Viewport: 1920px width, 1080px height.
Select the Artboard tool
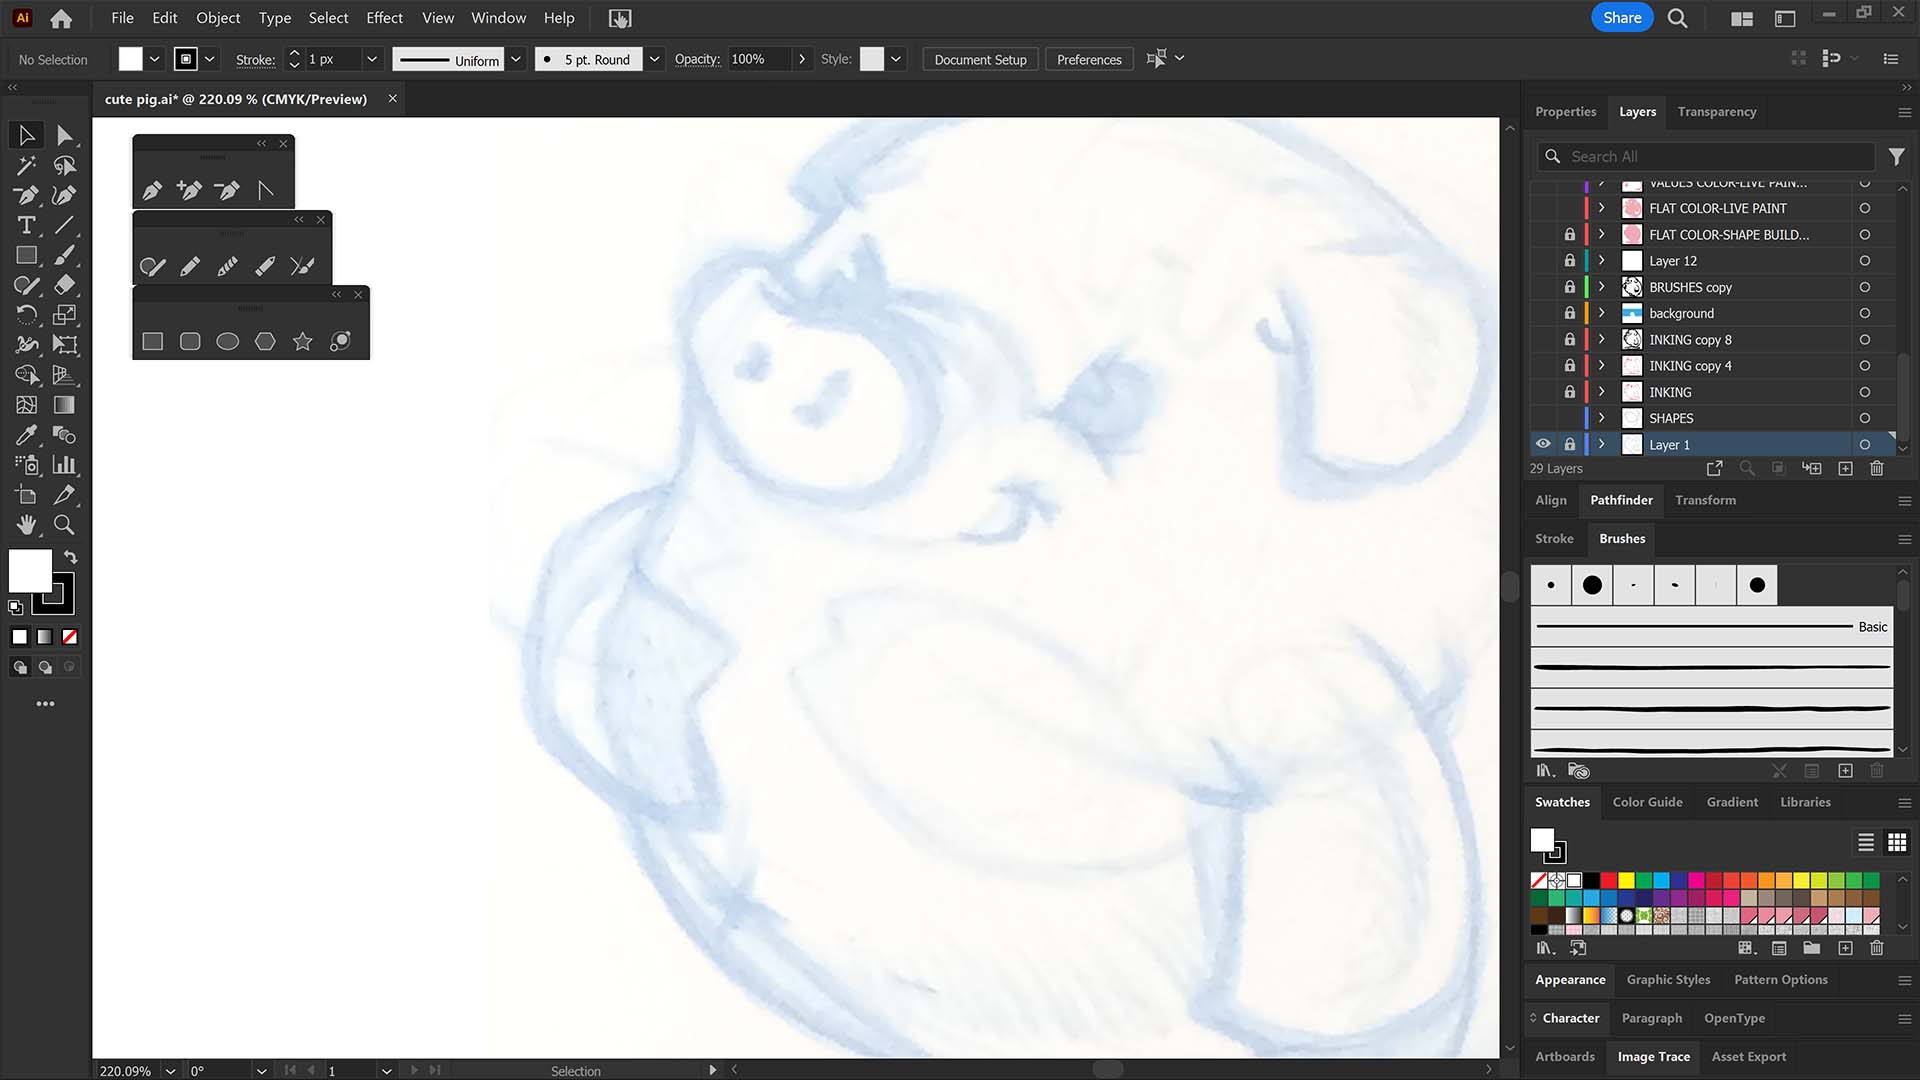pyautogui.click(x=27, y=495)
